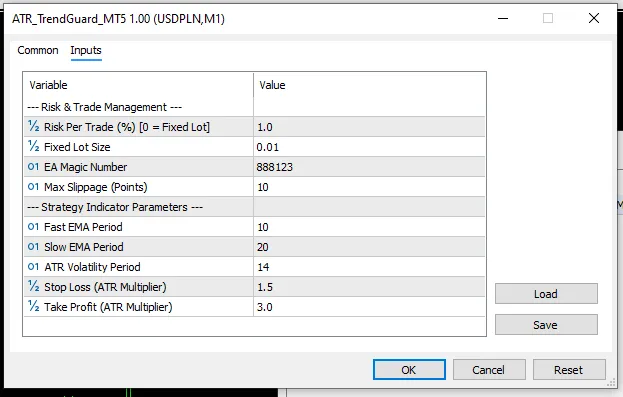Click the double-type icon beside Take Profit
623x397 pixels.
[33, 306]
